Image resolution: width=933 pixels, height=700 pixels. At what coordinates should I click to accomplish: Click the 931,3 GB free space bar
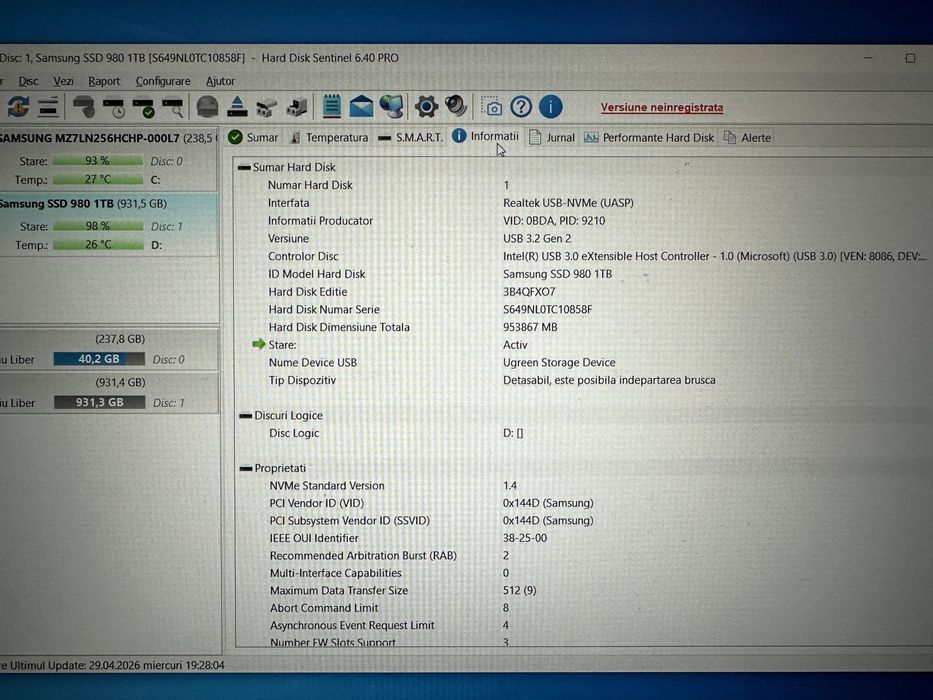pyautogui.click(x=99, y=402)
